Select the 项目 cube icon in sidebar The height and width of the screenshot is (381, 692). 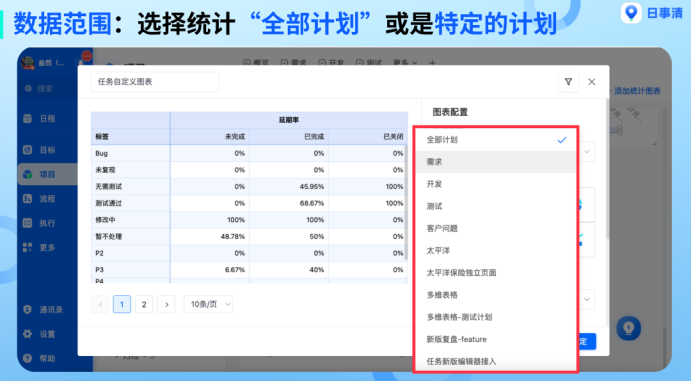point(27,174)
